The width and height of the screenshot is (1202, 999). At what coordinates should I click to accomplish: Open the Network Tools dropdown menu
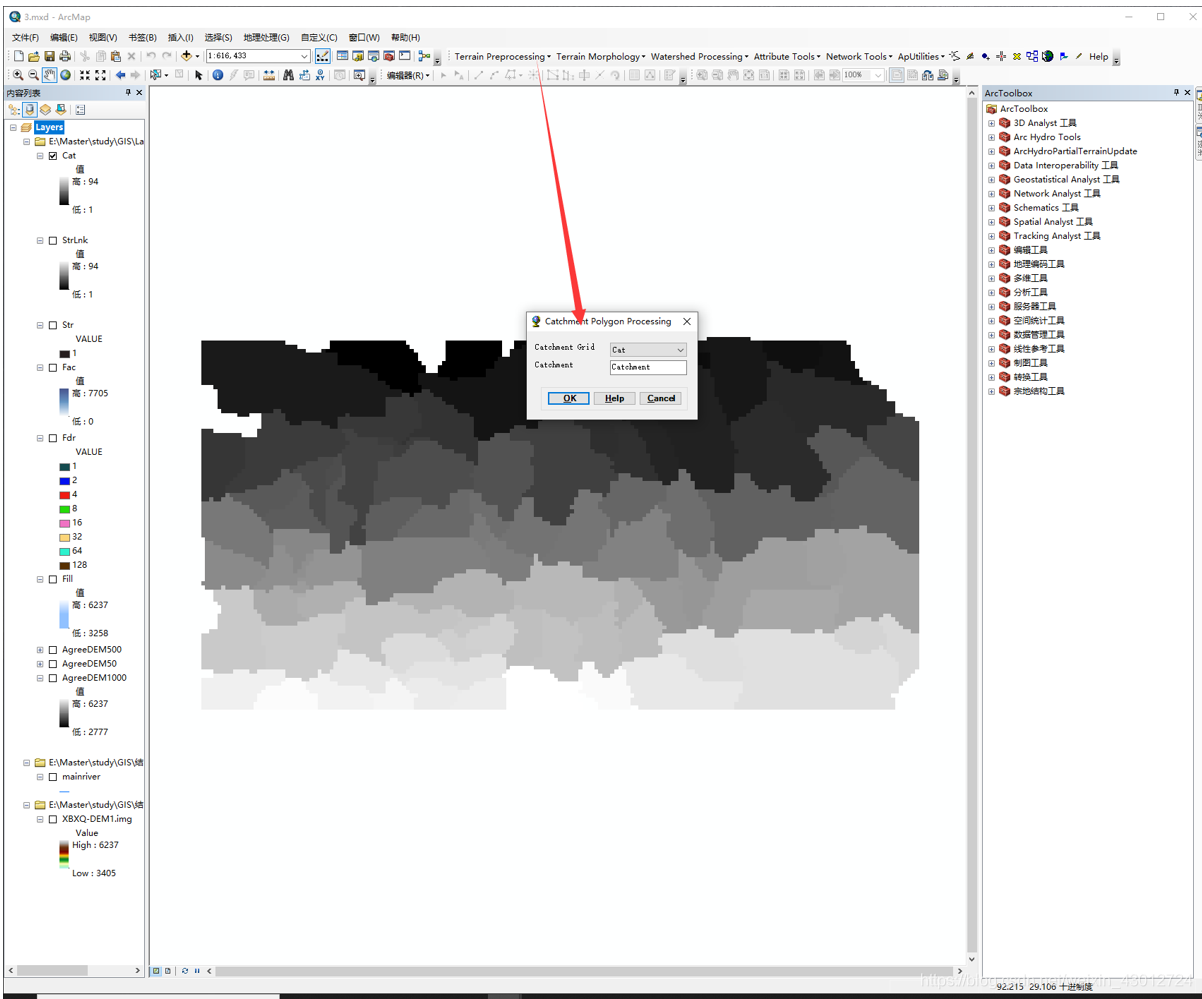point(859,57)
